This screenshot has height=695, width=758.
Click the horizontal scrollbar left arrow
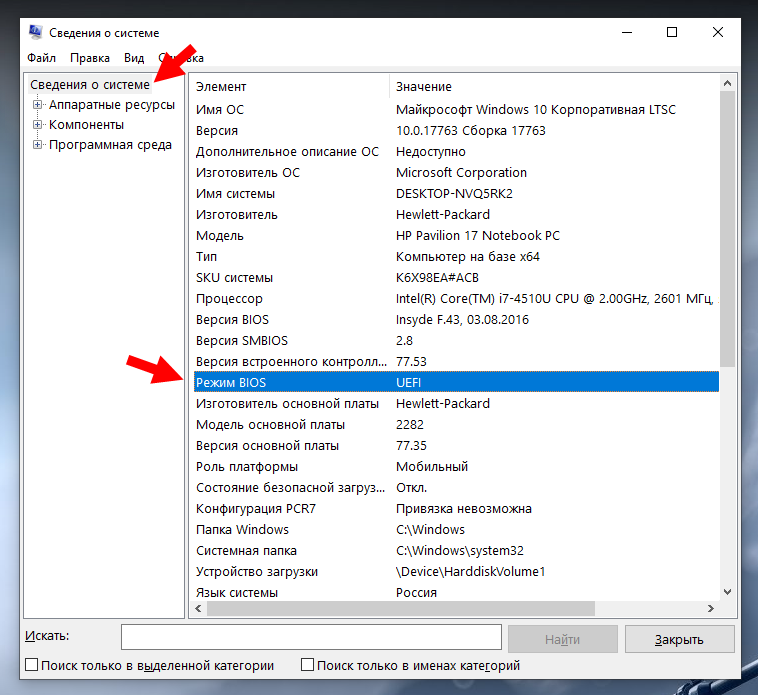click(198, 608)
